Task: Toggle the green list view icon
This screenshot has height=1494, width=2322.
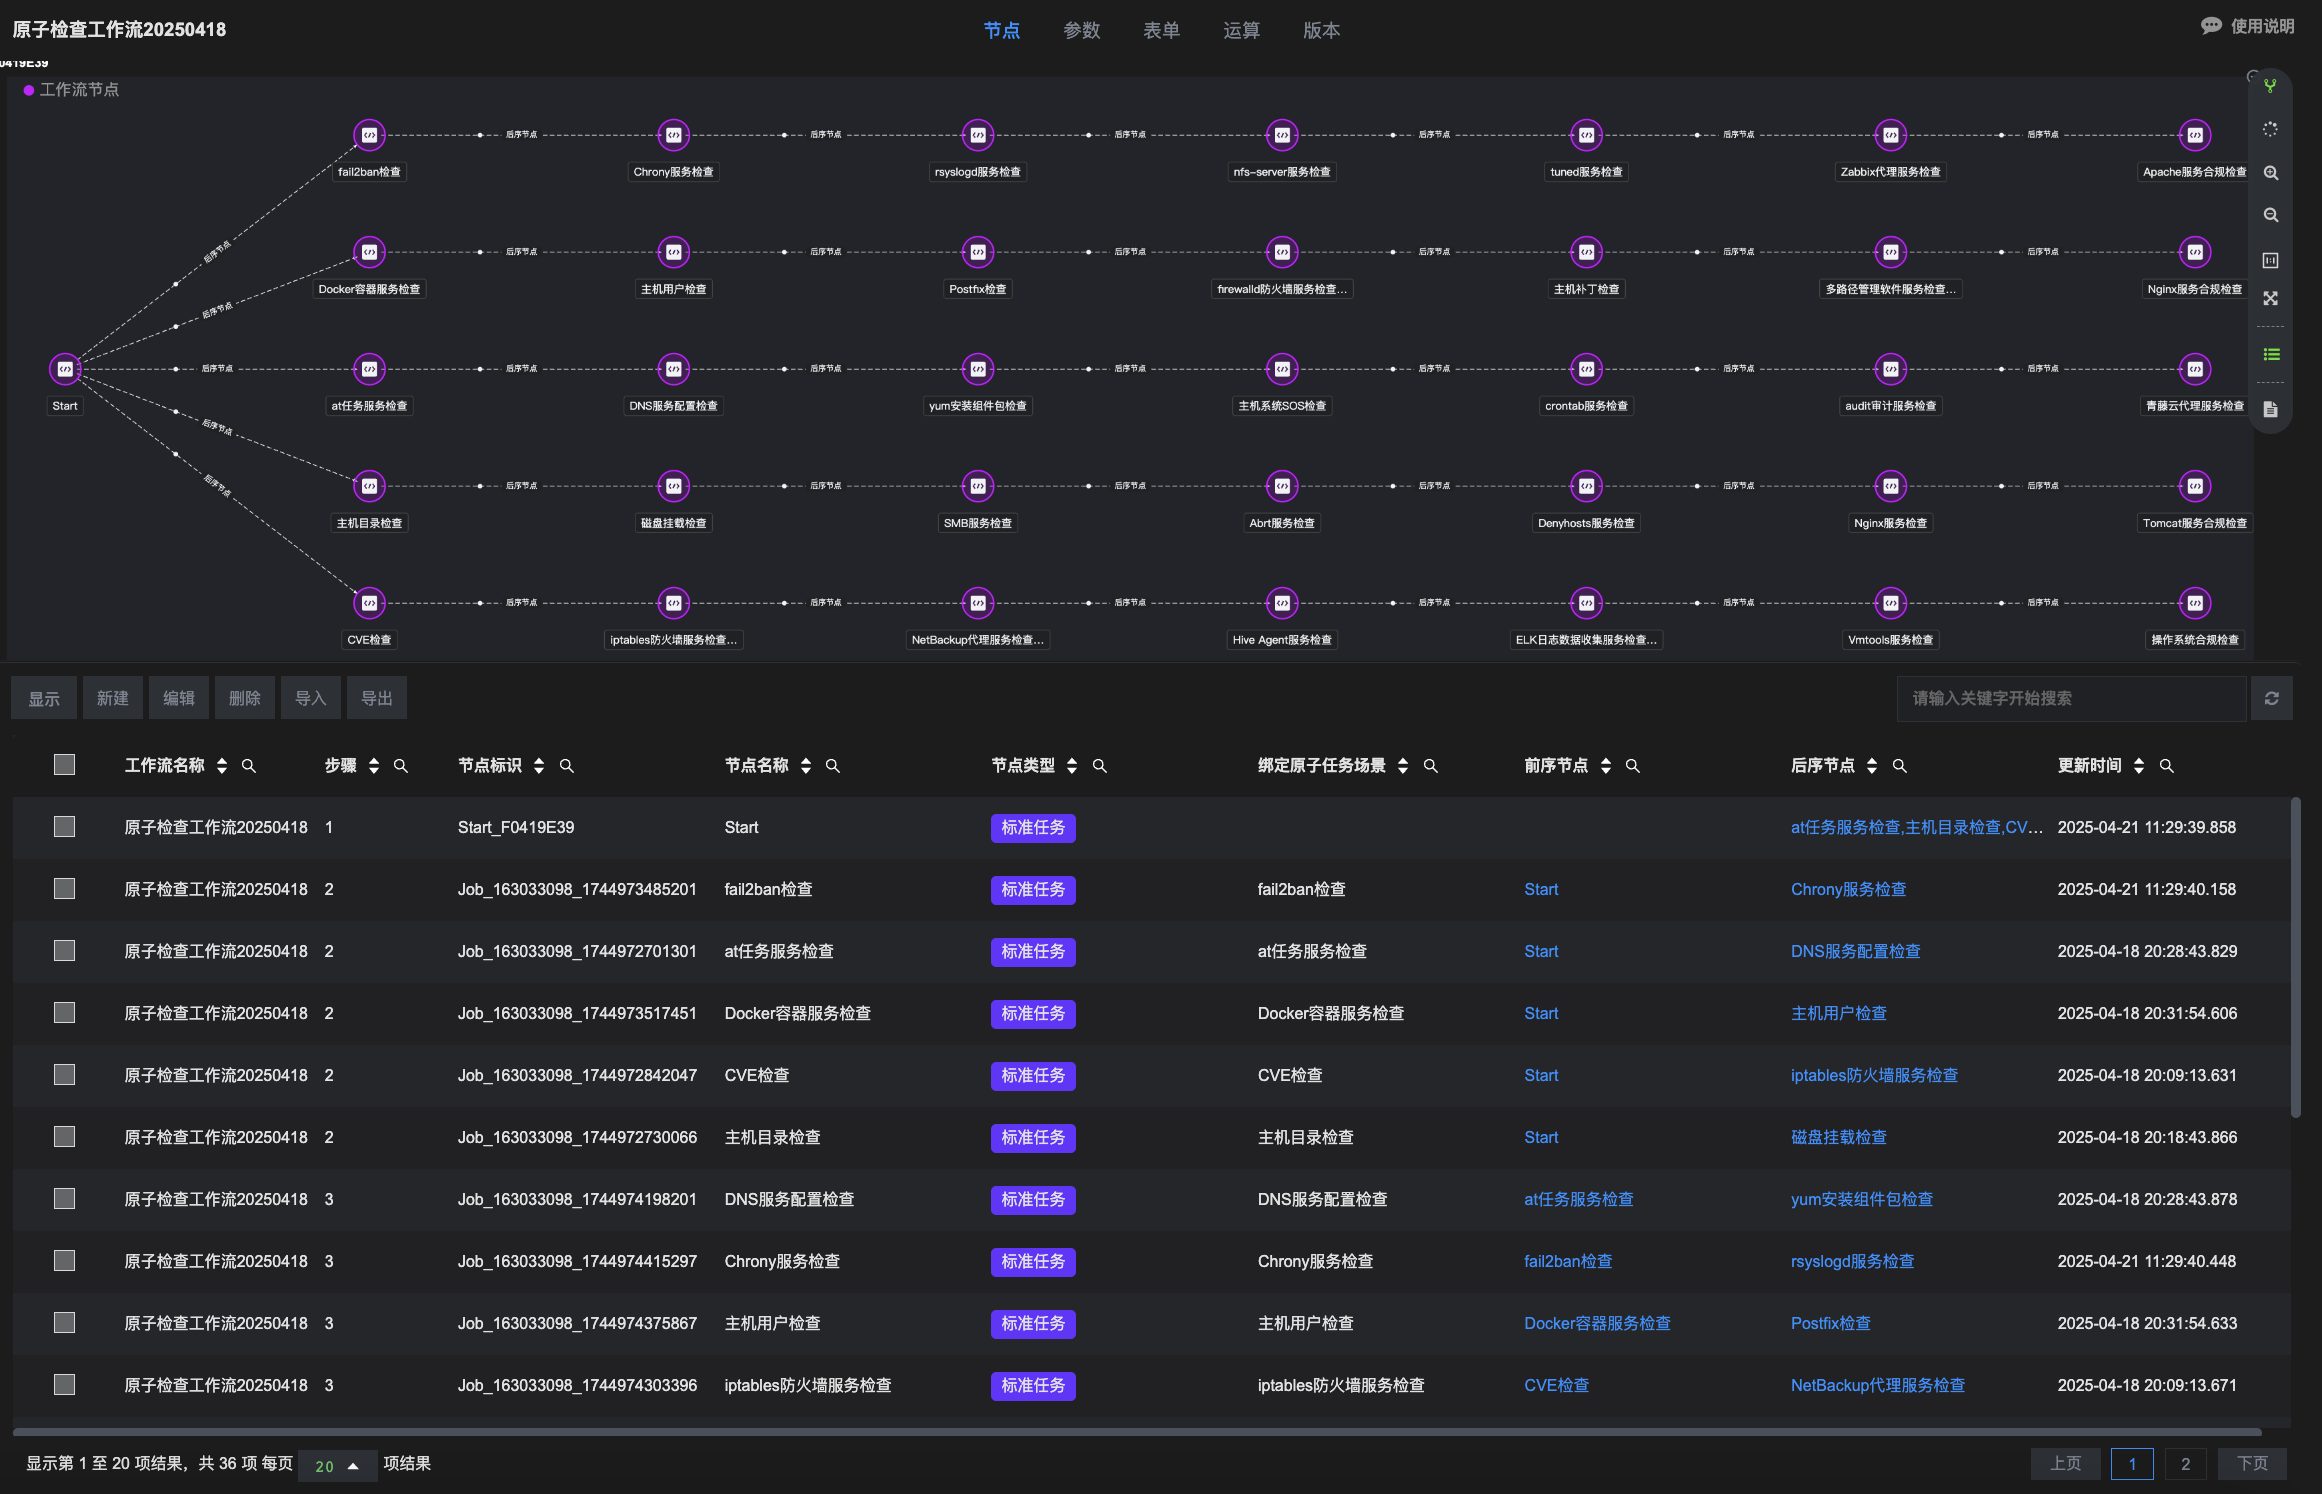Action: [x=2271, y=355]
